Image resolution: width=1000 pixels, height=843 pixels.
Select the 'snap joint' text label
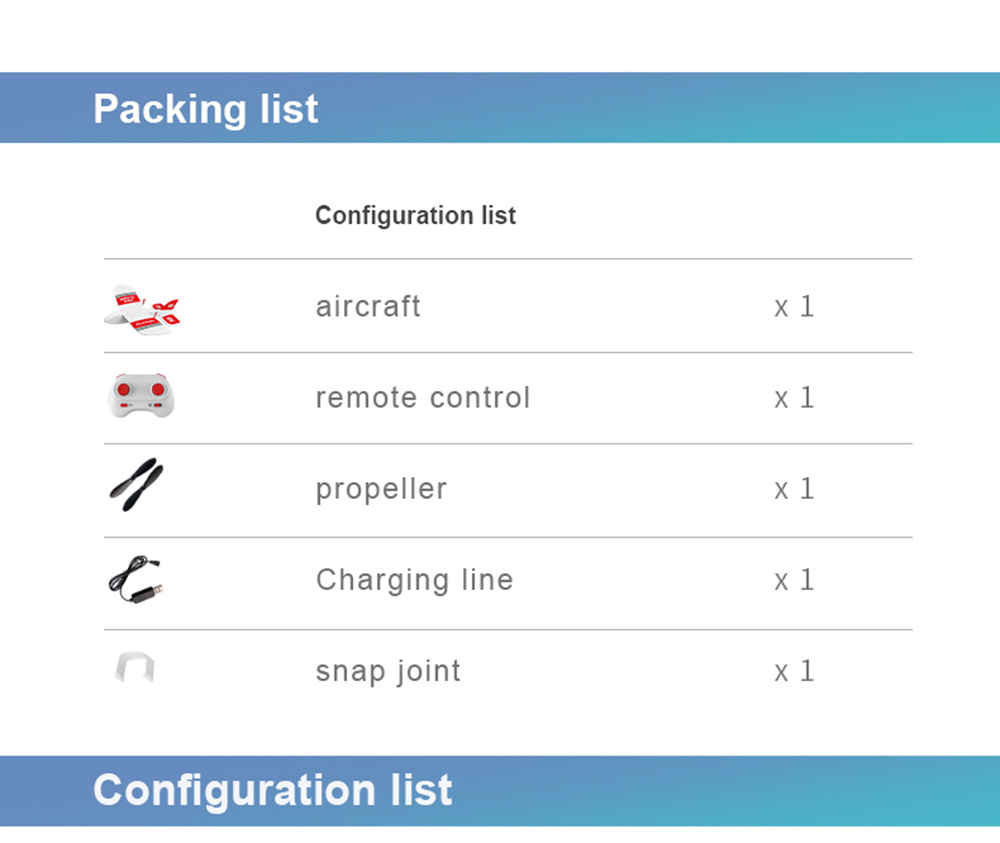point(388,671)
